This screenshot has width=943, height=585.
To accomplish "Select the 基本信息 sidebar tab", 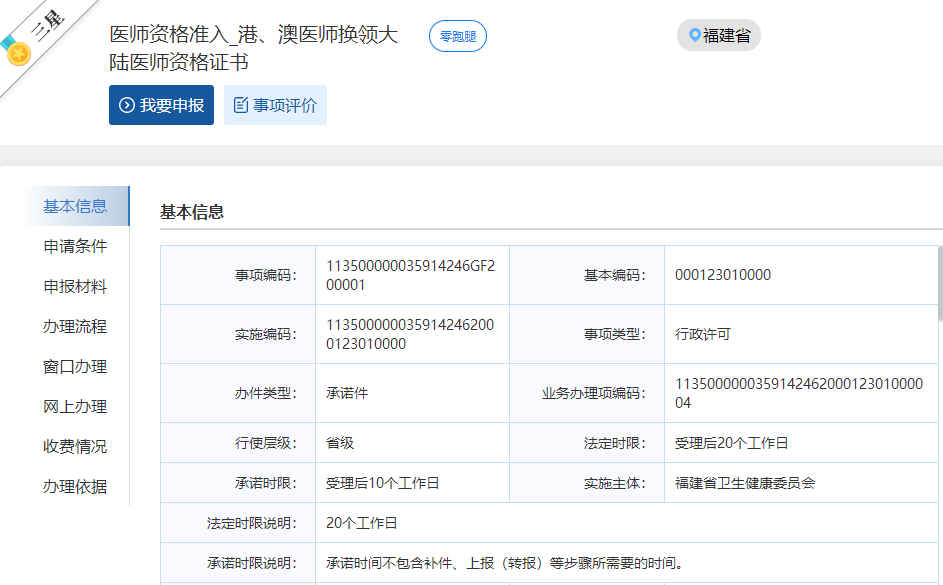I will point(75,206).
